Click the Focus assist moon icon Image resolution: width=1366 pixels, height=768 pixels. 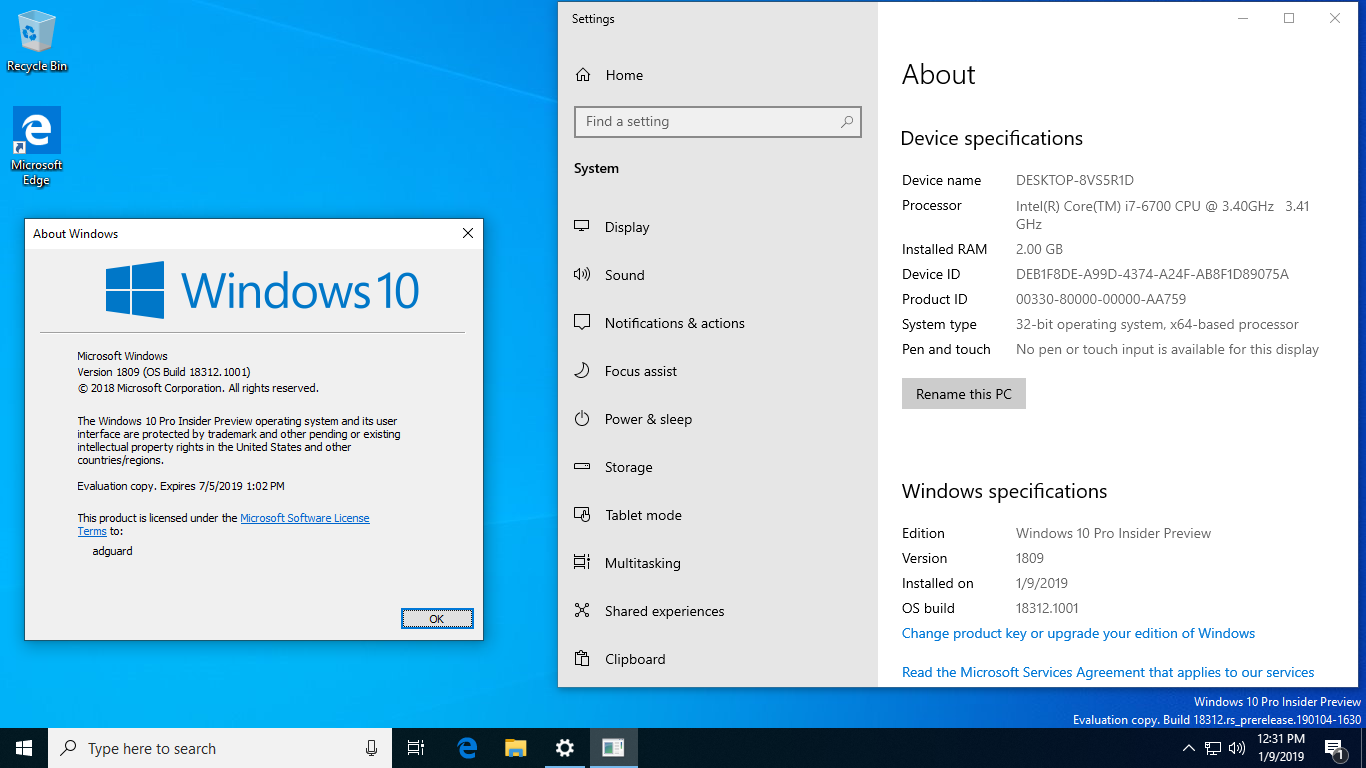point(582,371)
